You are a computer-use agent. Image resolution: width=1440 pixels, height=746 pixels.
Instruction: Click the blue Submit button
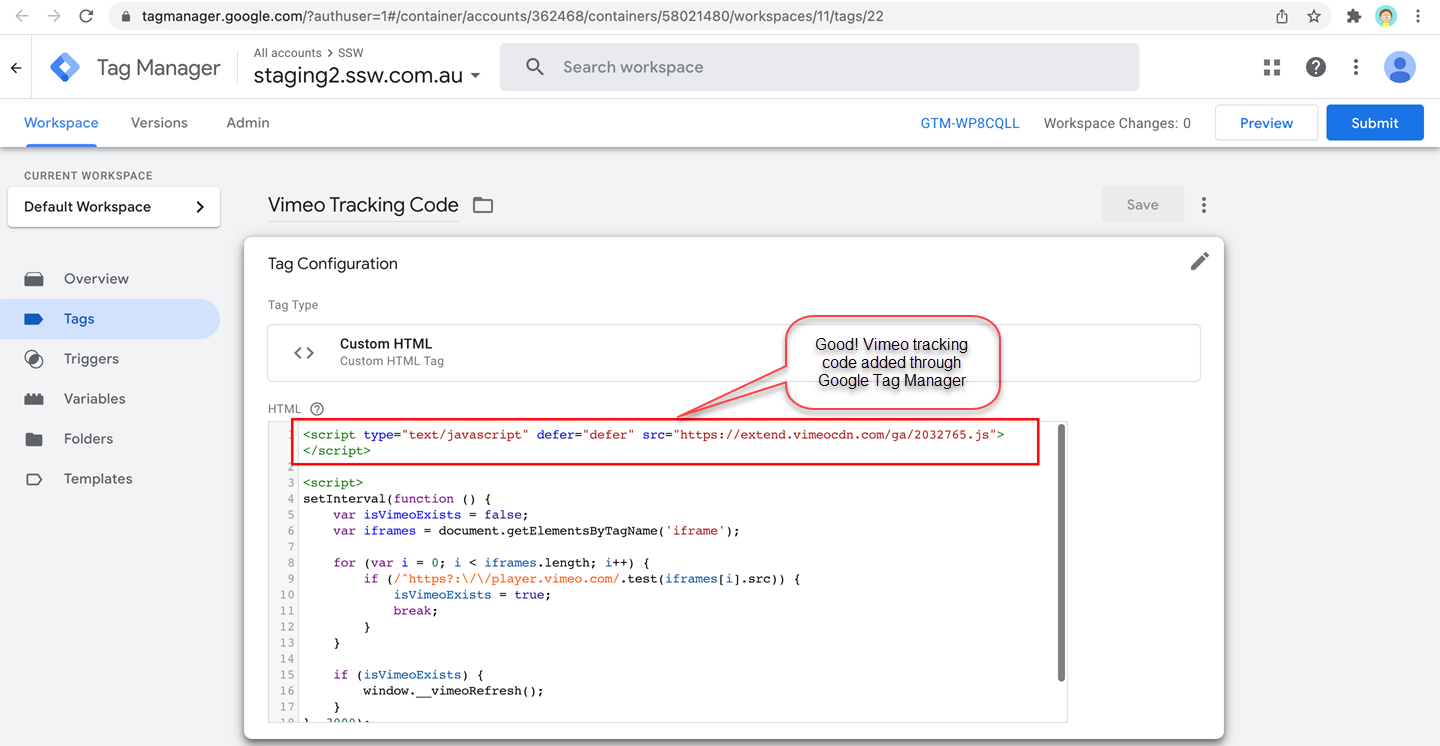(x=1374, y=123)
